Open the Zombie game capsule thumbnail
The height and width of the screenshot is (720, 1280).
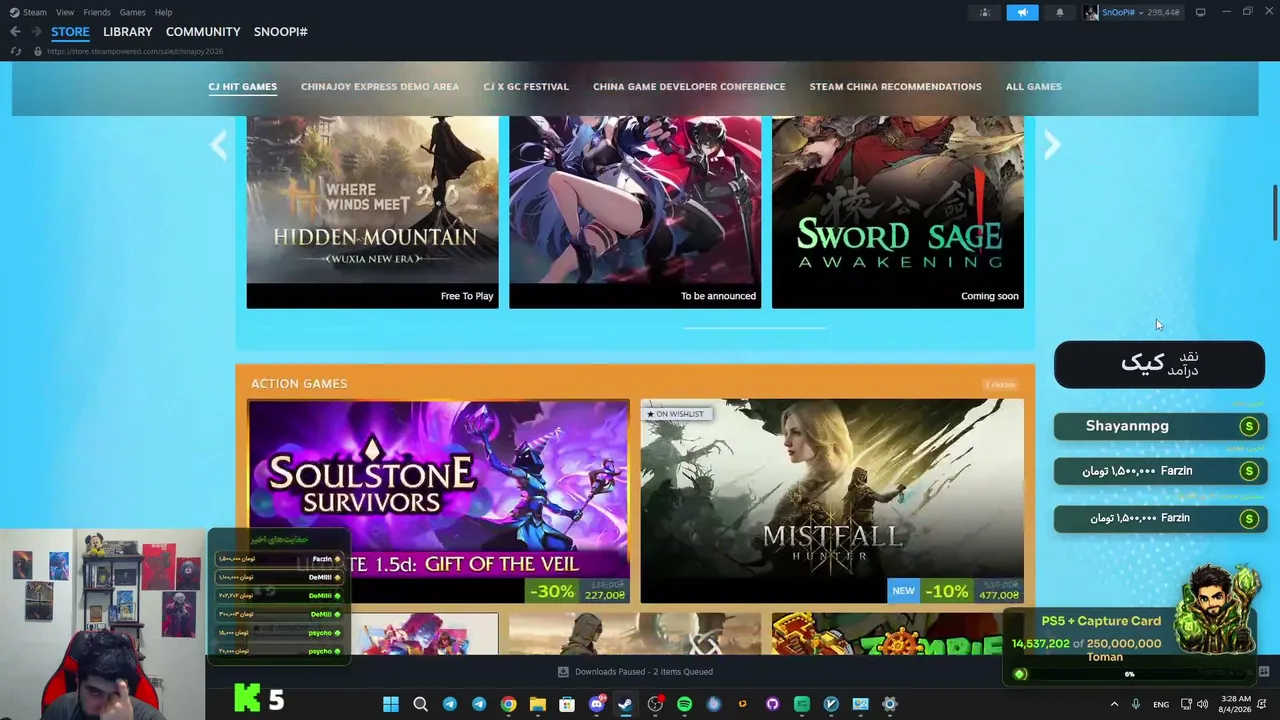(898, 635)
